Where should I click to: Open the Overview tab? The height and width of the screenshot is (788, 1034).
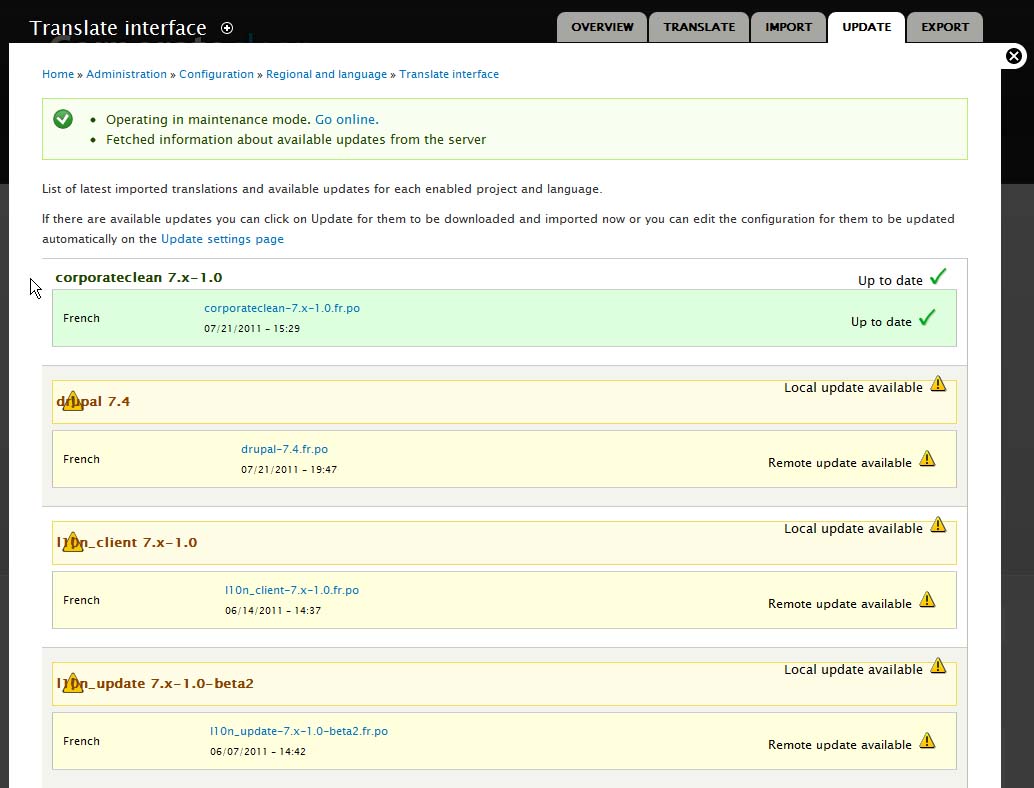point(602,27)
